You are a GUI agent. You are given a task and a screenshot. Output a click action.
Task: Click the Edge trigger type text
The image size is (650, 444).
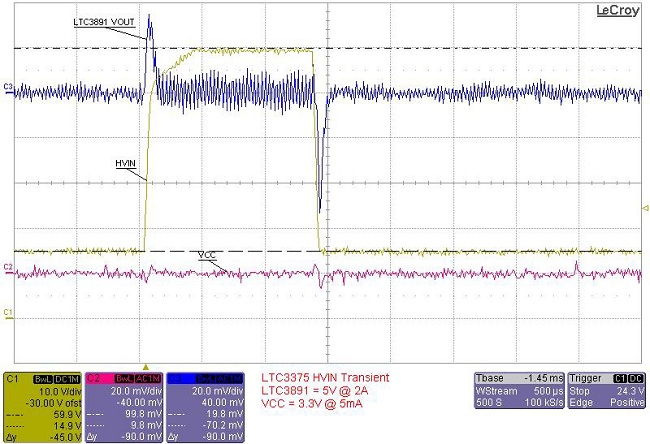pyautogui.click(x=580, y=402)
